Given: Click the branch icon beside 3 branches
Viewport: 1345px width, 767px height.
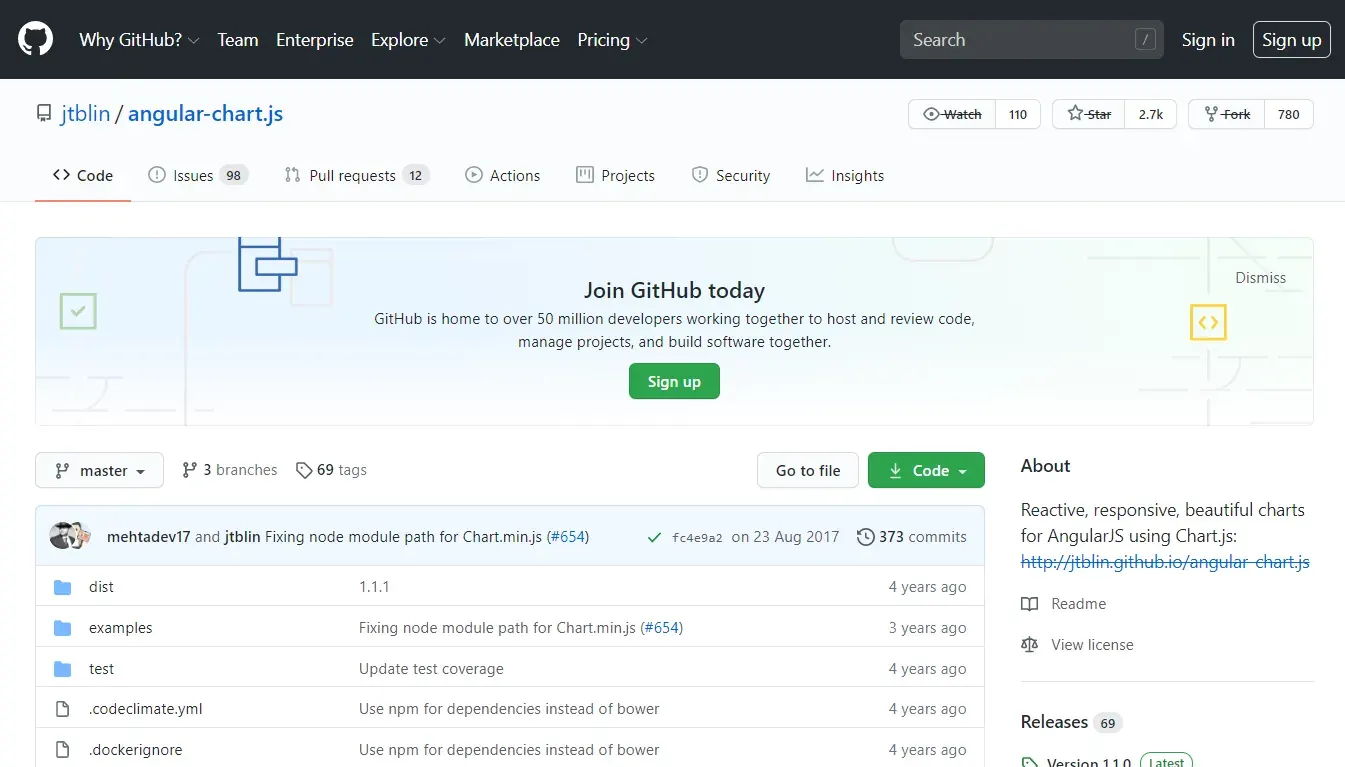Looking at the screenshot, I should pos(189,470).
